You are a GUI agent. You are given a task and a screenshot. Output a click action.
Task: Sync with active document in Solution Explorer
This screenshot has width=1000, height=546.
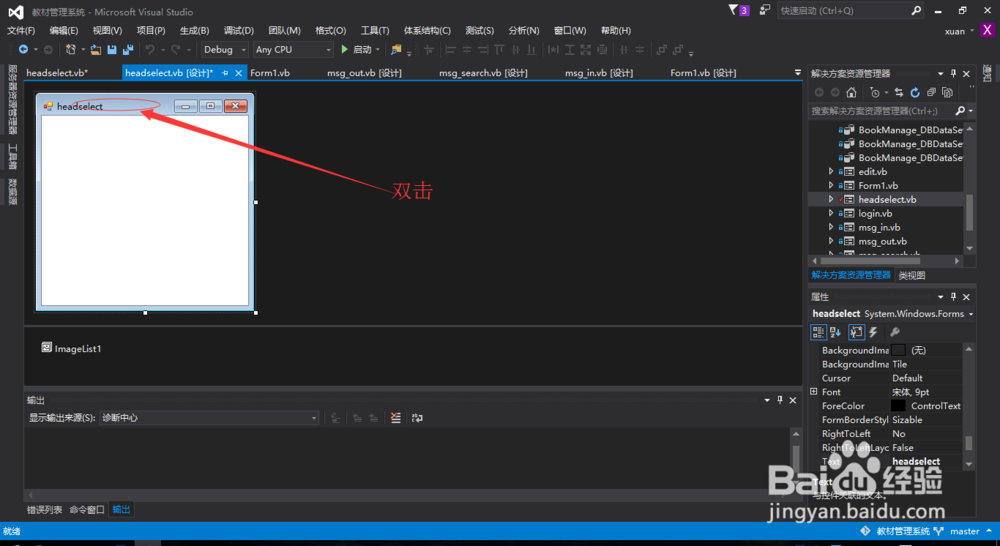[899, 92]
